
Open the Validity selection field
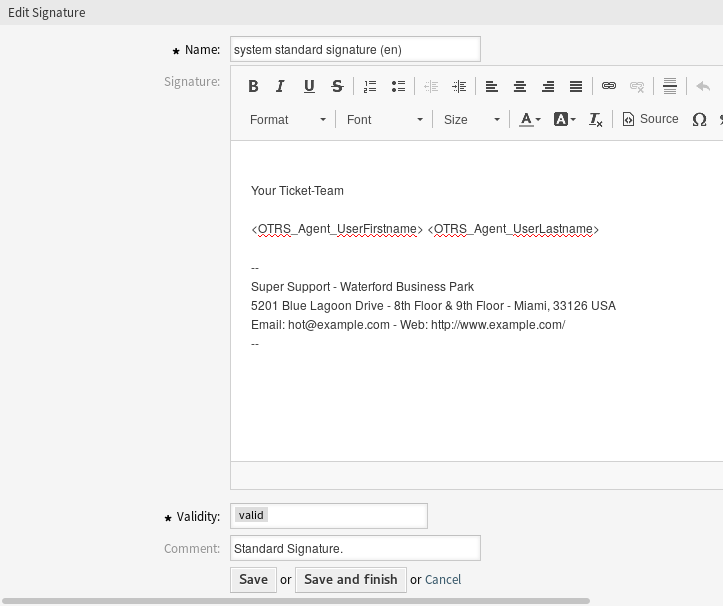pyautogui.click(x=329, y=516)
